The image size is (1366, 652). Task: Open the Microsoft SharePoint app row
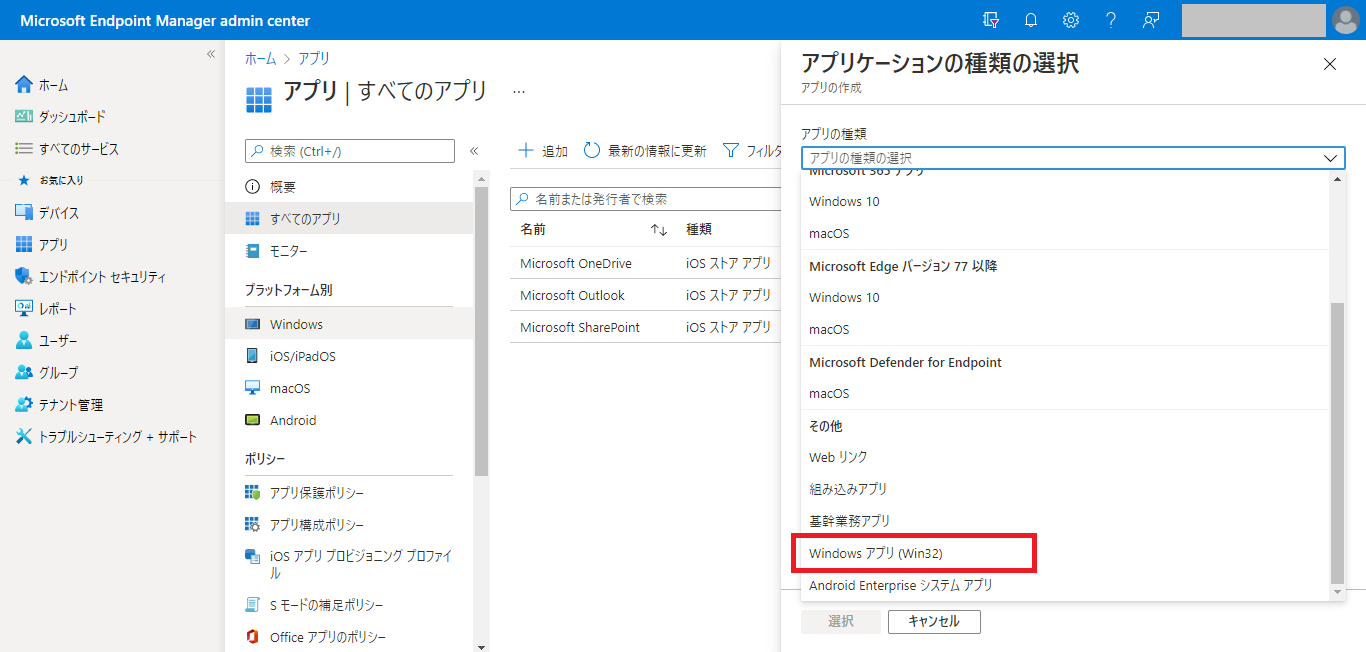646,327
